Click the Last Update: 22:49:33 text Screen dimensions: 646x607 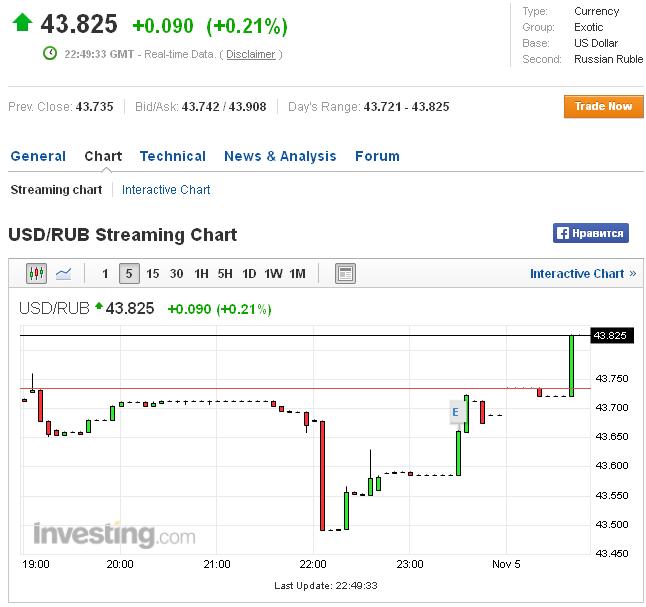pyautogui.click(x=326, y=586)
